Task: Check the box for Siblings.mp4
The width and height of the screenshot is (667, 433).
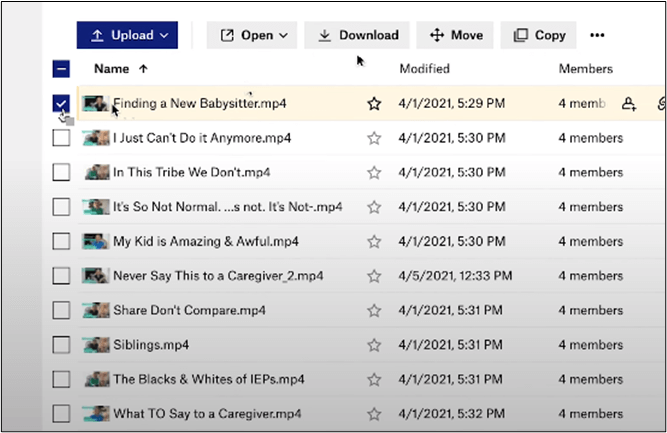Action: pos(61,345)
